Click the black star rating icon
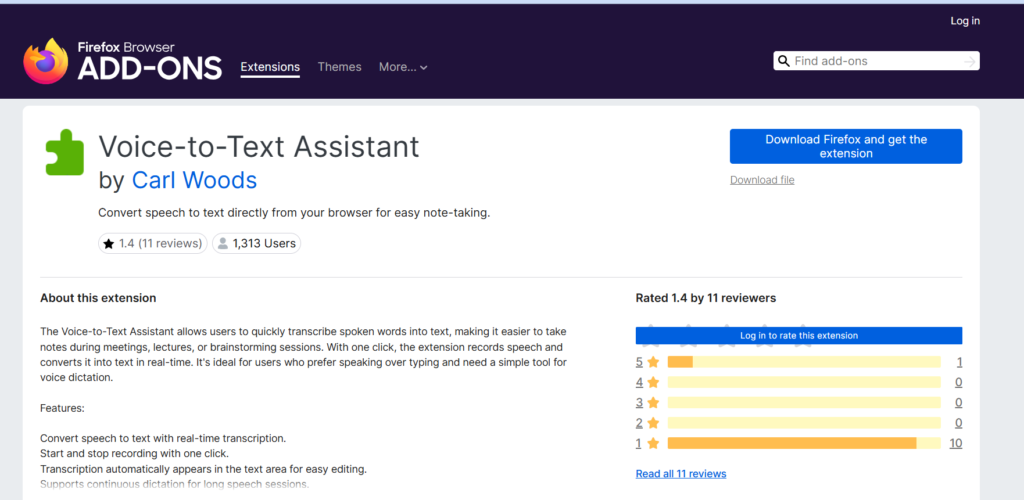1024x500 pixels. click(x=108, y=244)
